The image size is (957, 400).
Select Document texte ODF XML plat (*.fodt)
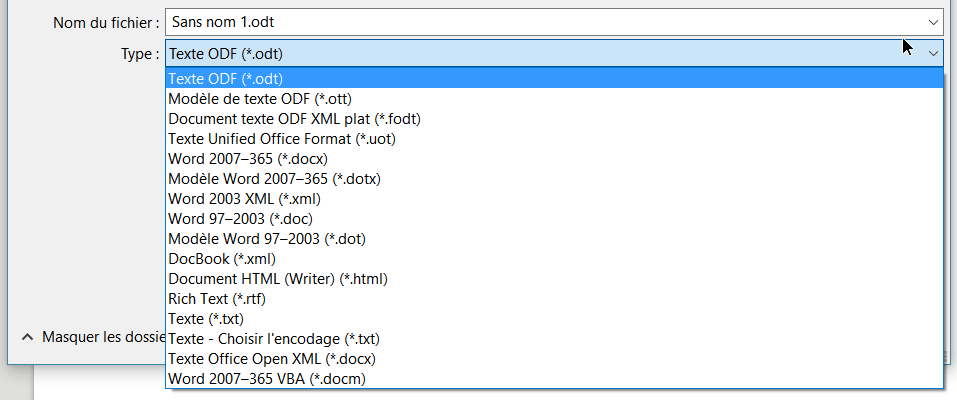pyautogui.click(x=554, y=118)
